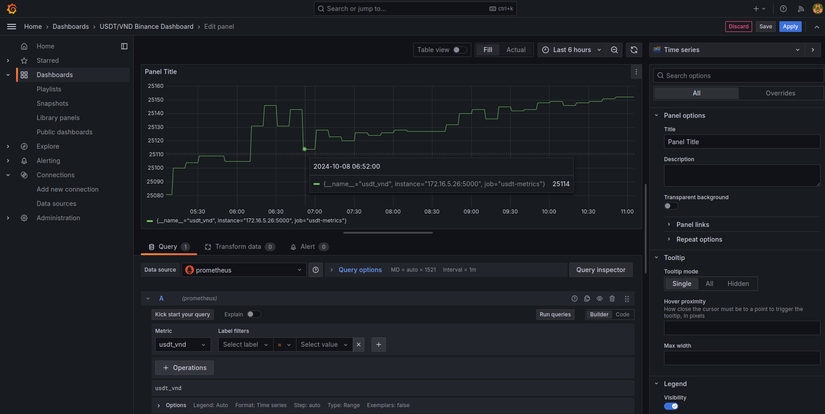Switch query editor to Code mode
The width and height of the screenshot is (825, 414).
[622, 314]
